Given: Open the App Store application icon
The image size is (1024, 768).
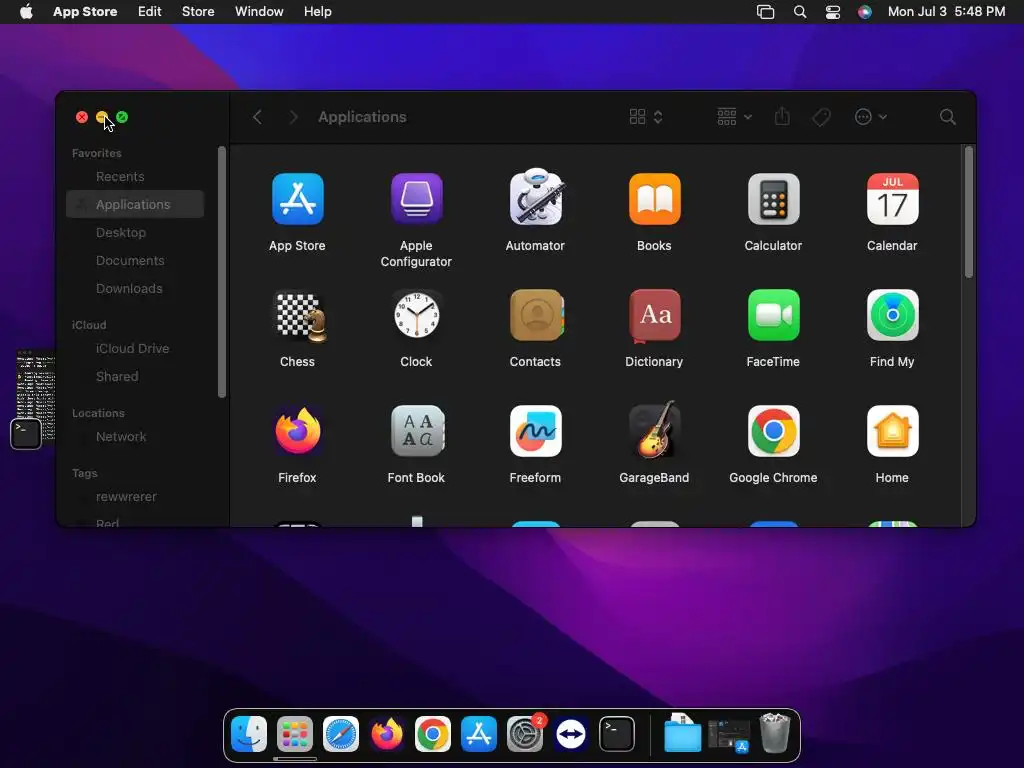Looking at the screenshot, I should (297, 199).
